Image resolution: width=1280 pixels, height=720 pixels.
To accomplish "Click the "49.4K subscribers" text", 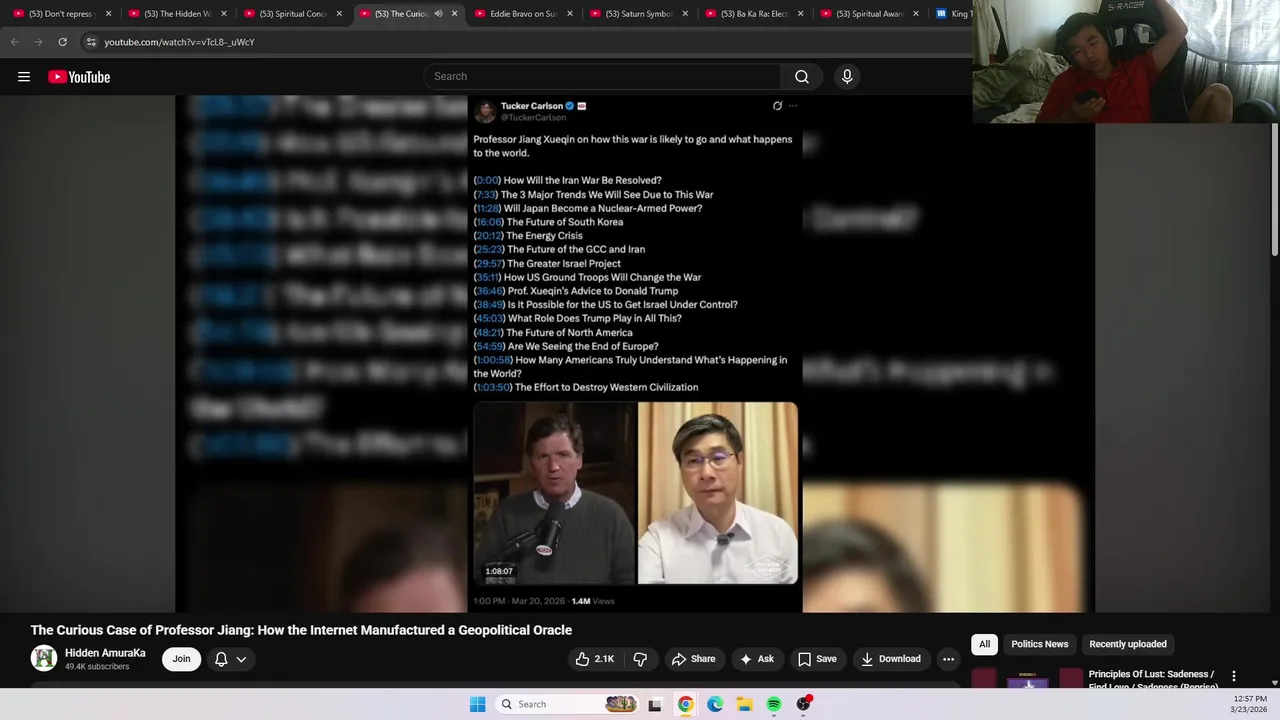I will (97, 667).
